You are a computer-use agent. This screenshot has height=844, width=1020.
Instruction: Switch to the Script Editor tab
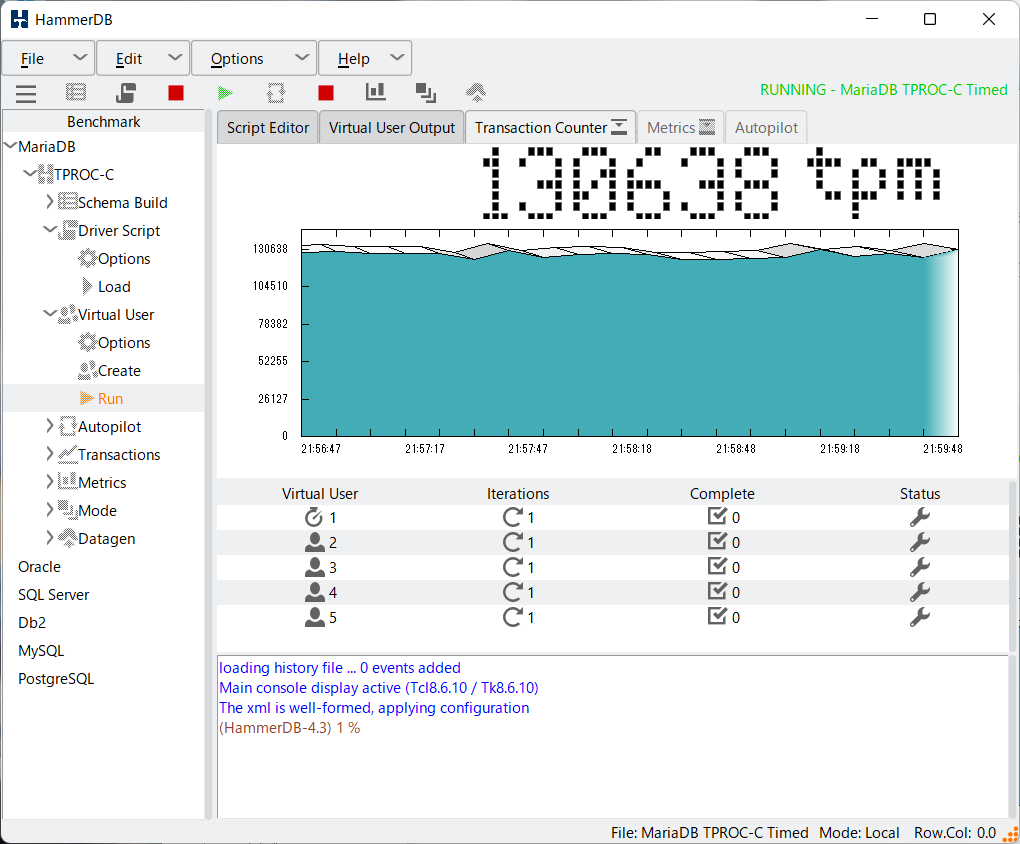click(268, 128)
